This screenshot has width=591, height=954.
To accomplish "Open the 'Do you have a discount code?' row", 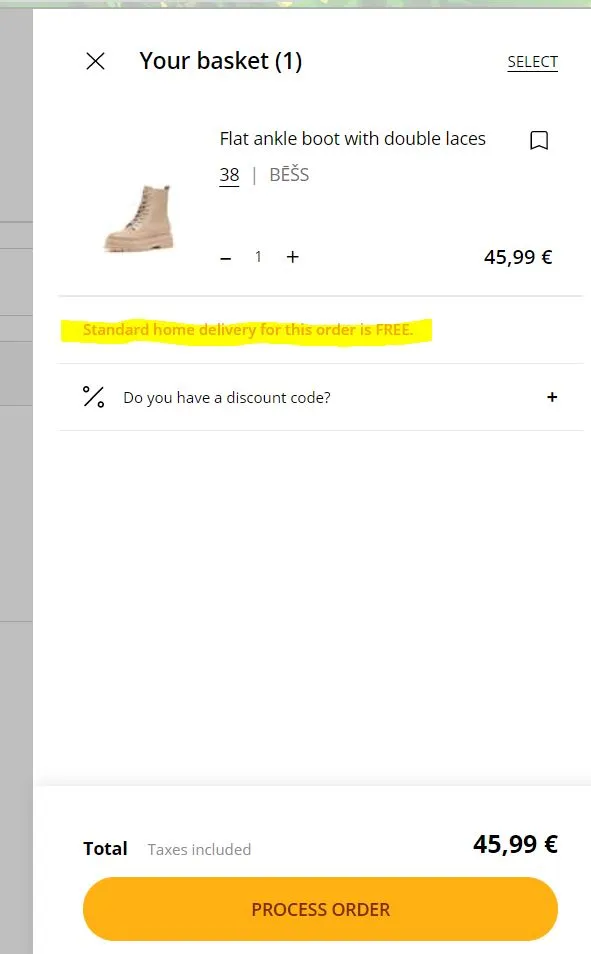I will (x=321, y=397).
